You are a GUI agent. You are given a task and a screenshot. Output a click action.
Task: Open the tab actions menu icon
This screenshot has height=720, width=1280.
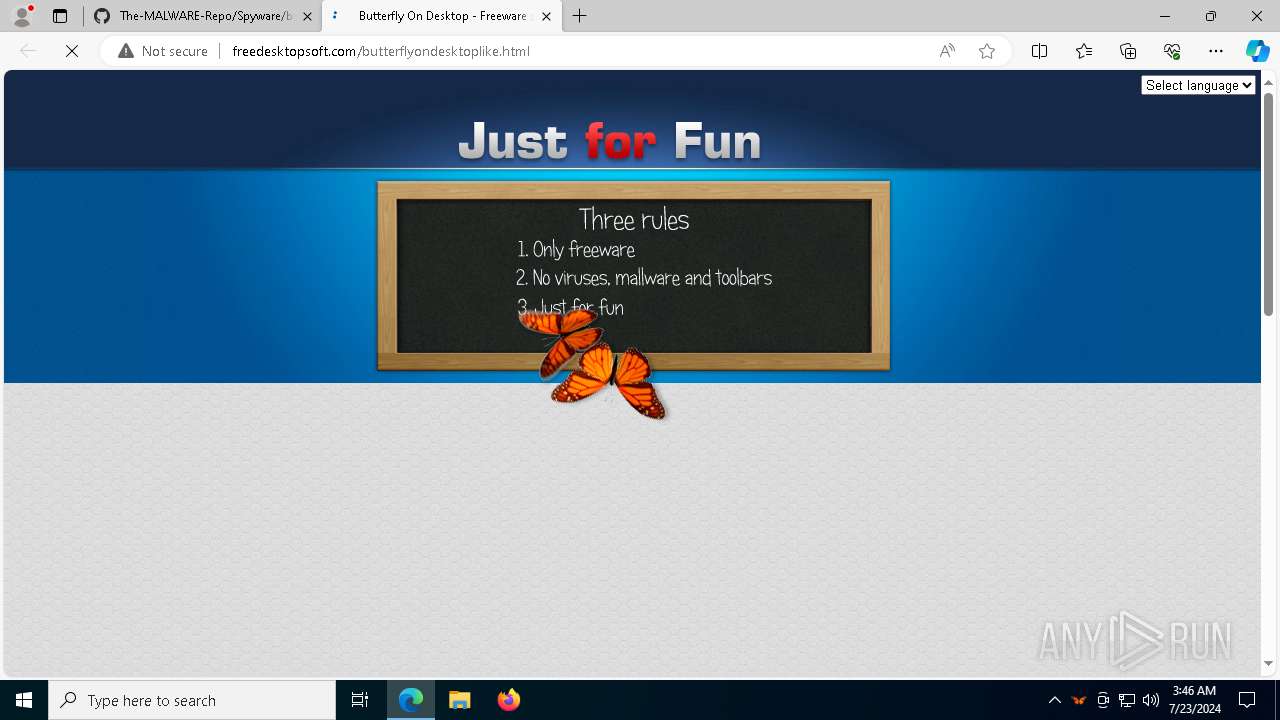click(x=60, y=16)
